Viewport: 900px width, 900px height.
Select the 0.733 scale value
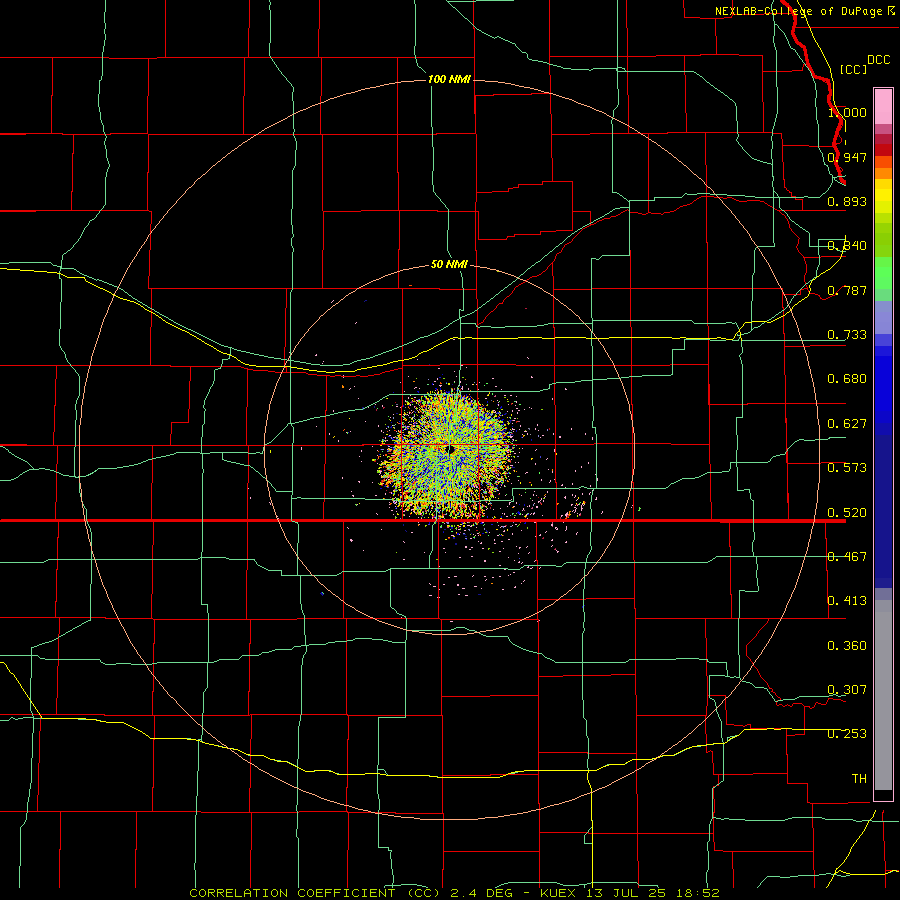847,335
